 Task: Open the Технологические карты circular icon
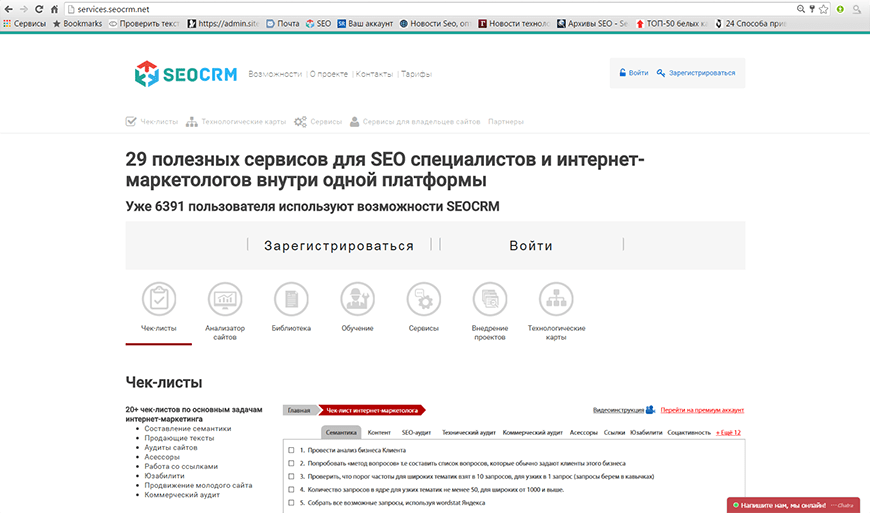556,299
